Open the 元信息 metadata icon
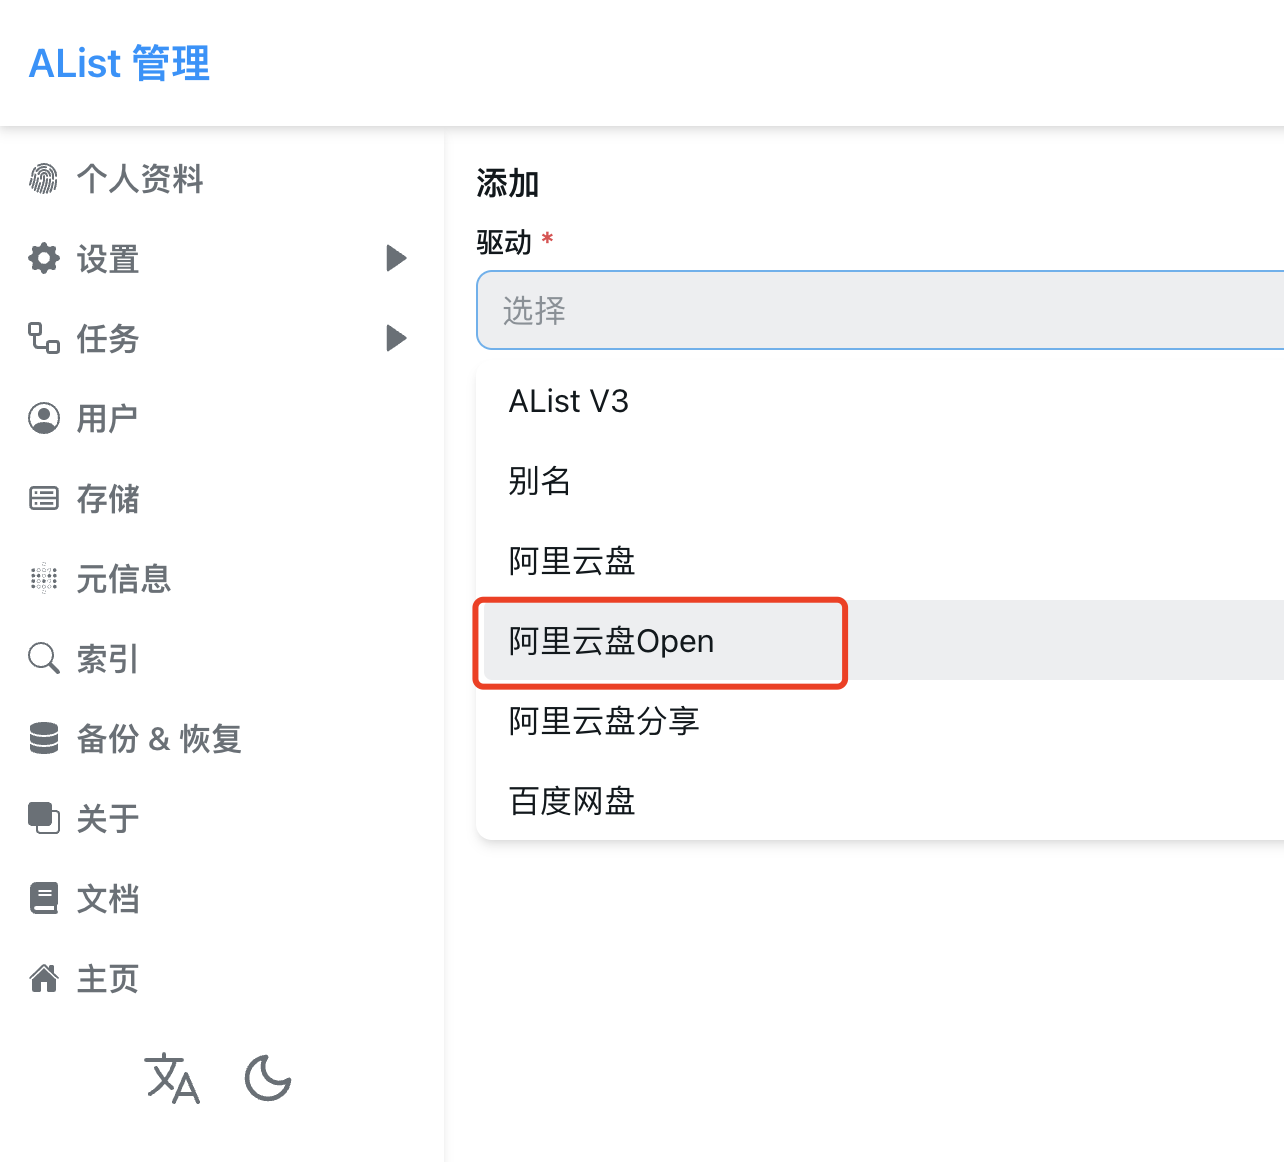Image resolution: width=1284 pixels, height=1162 pixels. pyautogui.click(x=44, y=578)
